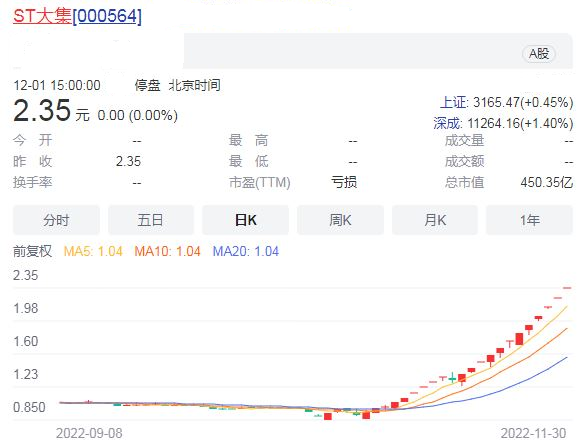The height and width of the screenshot is (444, 585).
Task: Click the 1.23 y-axis price label
Action: pos(26,374)
